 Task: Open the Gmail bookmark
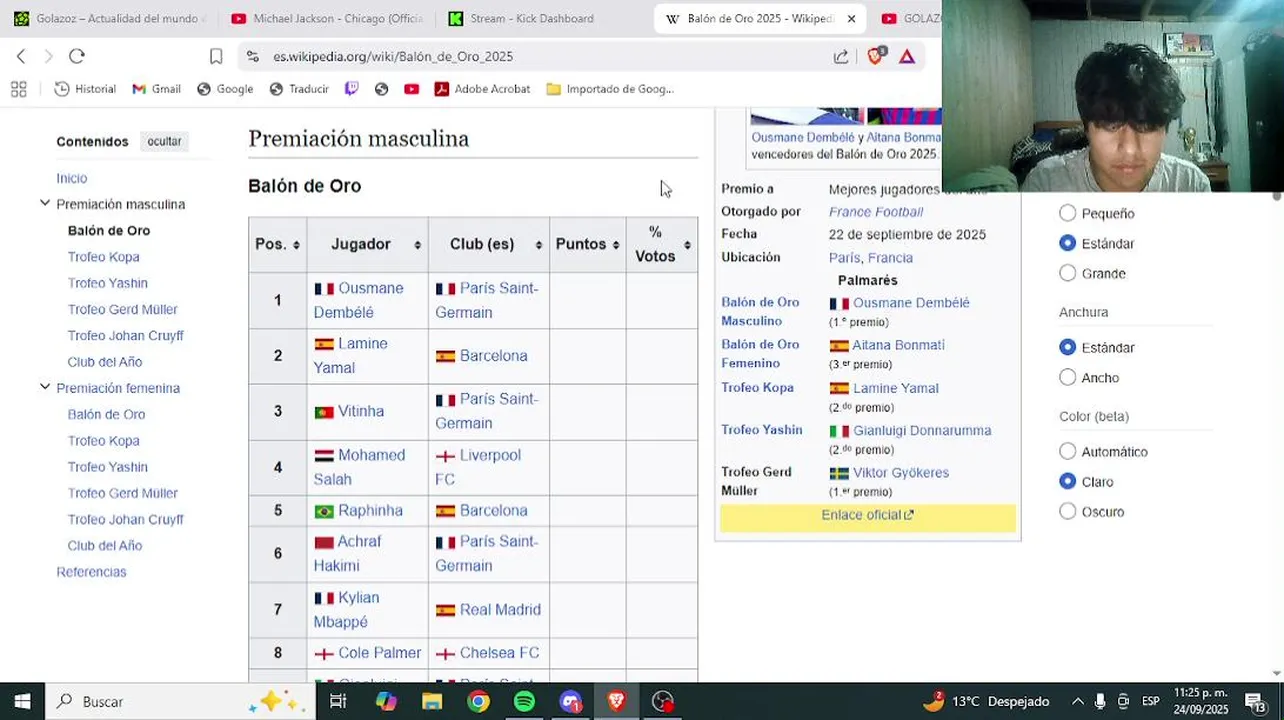(157, 89)
